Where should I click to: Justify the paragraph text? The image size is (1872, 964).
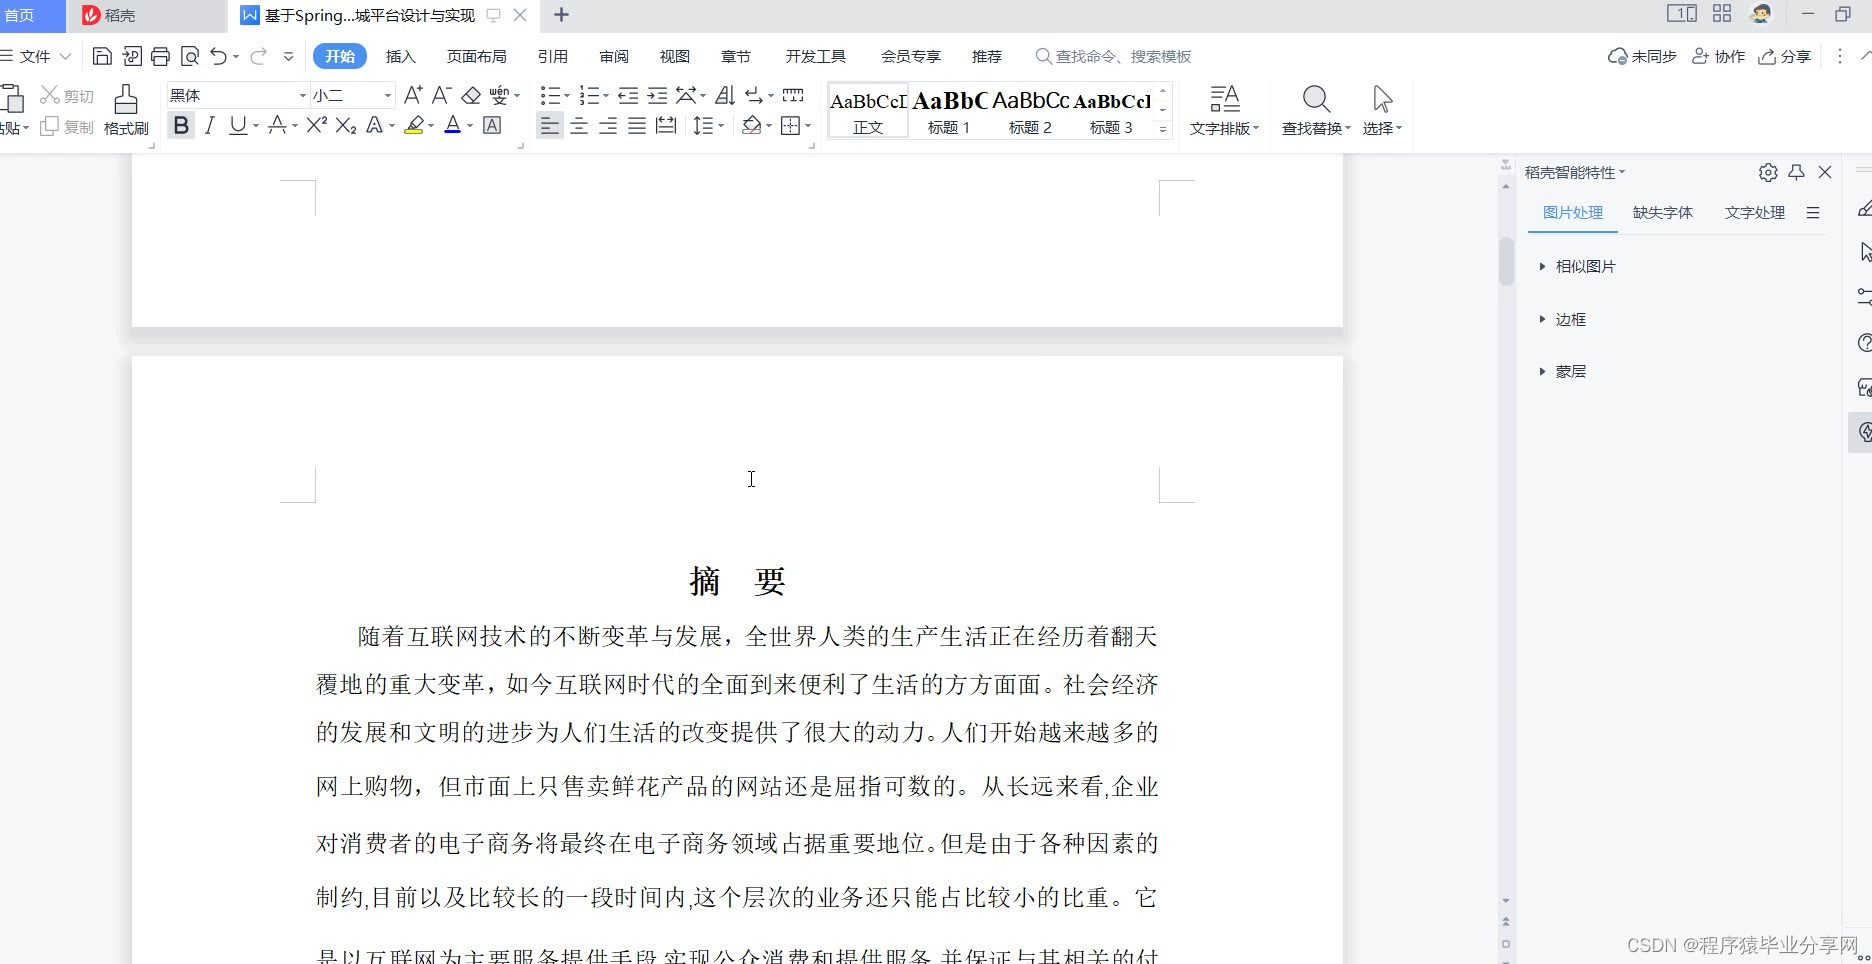[637, 125]
